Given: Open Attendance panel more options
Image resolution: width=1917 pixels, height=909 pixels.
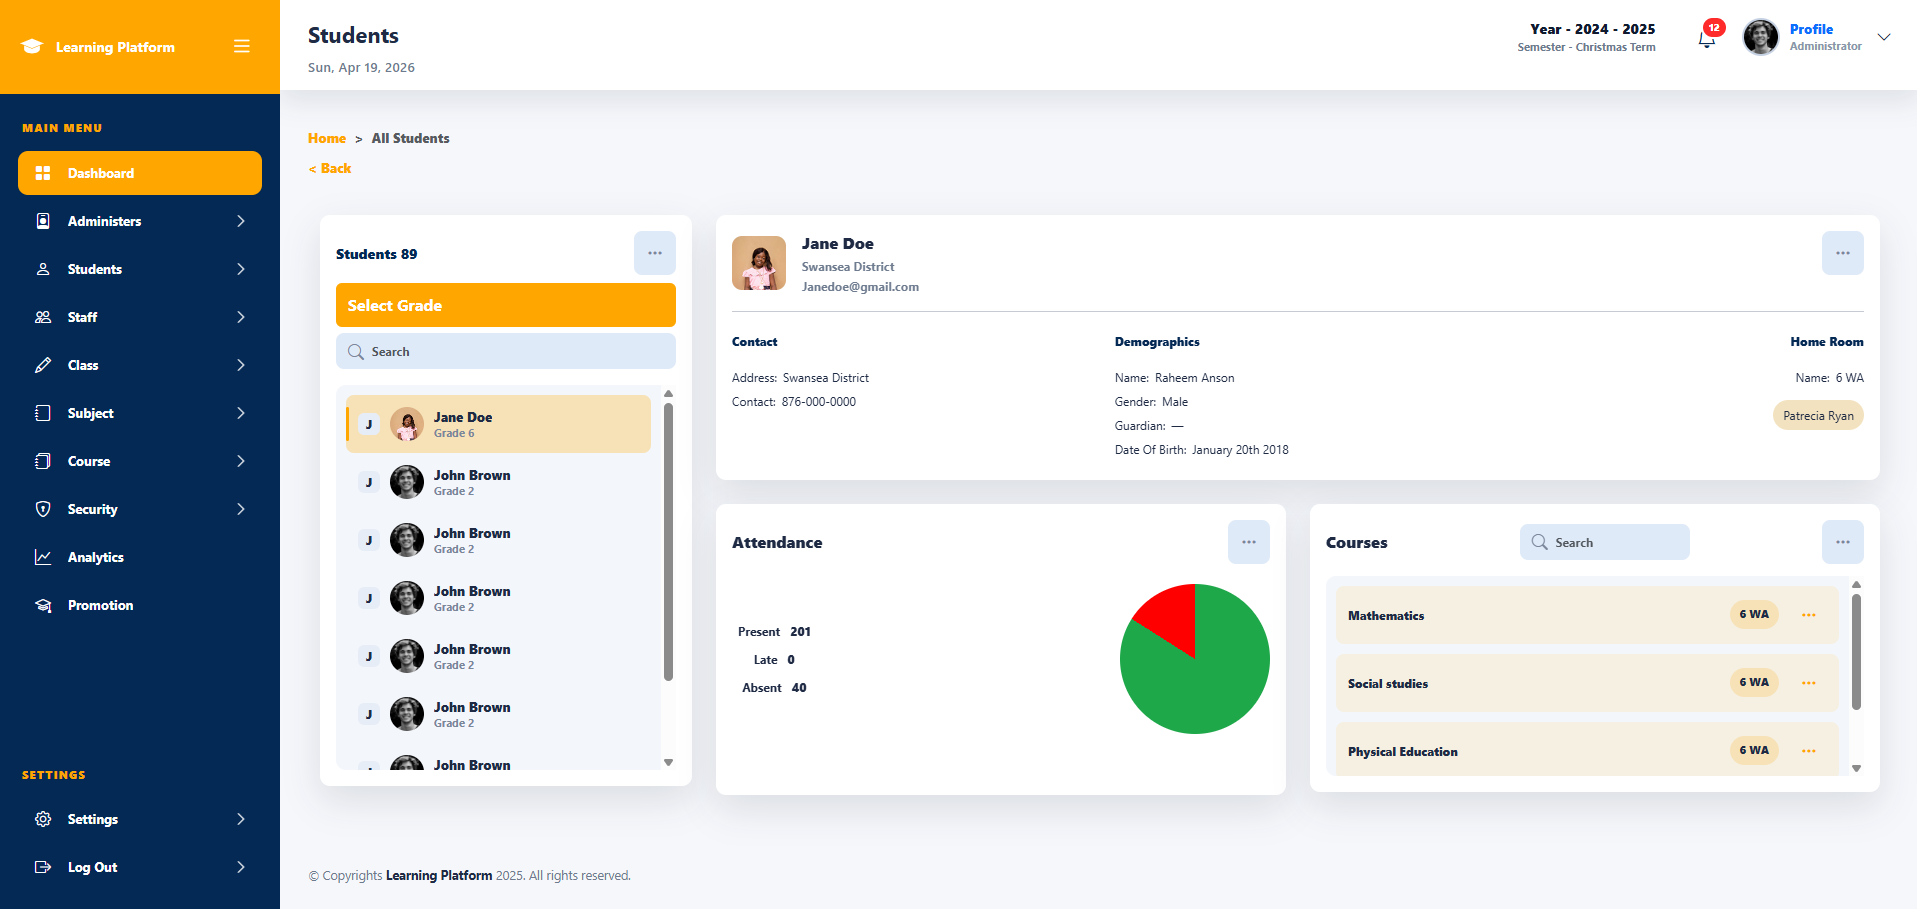Looking at the screenshot, I should (1248, 542).
